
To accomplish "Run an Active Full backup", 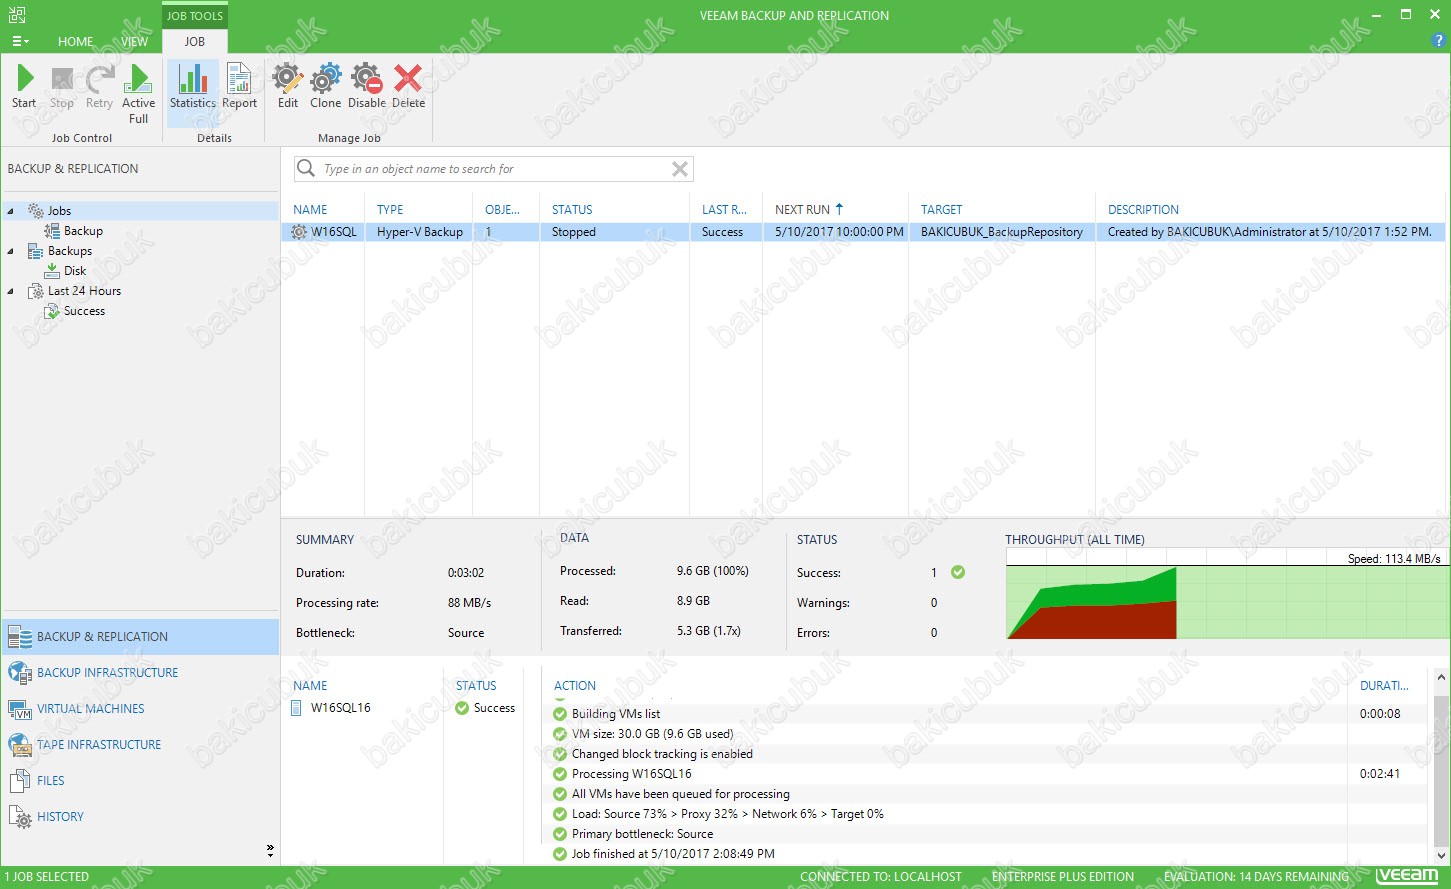I will coord(139,94).
